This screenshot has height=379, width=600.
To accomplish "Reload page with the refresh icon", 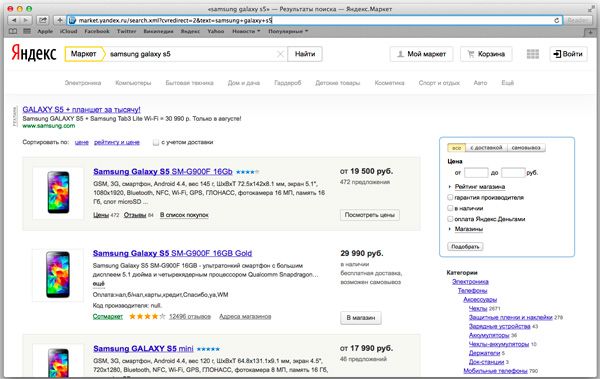I will [x=556, y=20].
